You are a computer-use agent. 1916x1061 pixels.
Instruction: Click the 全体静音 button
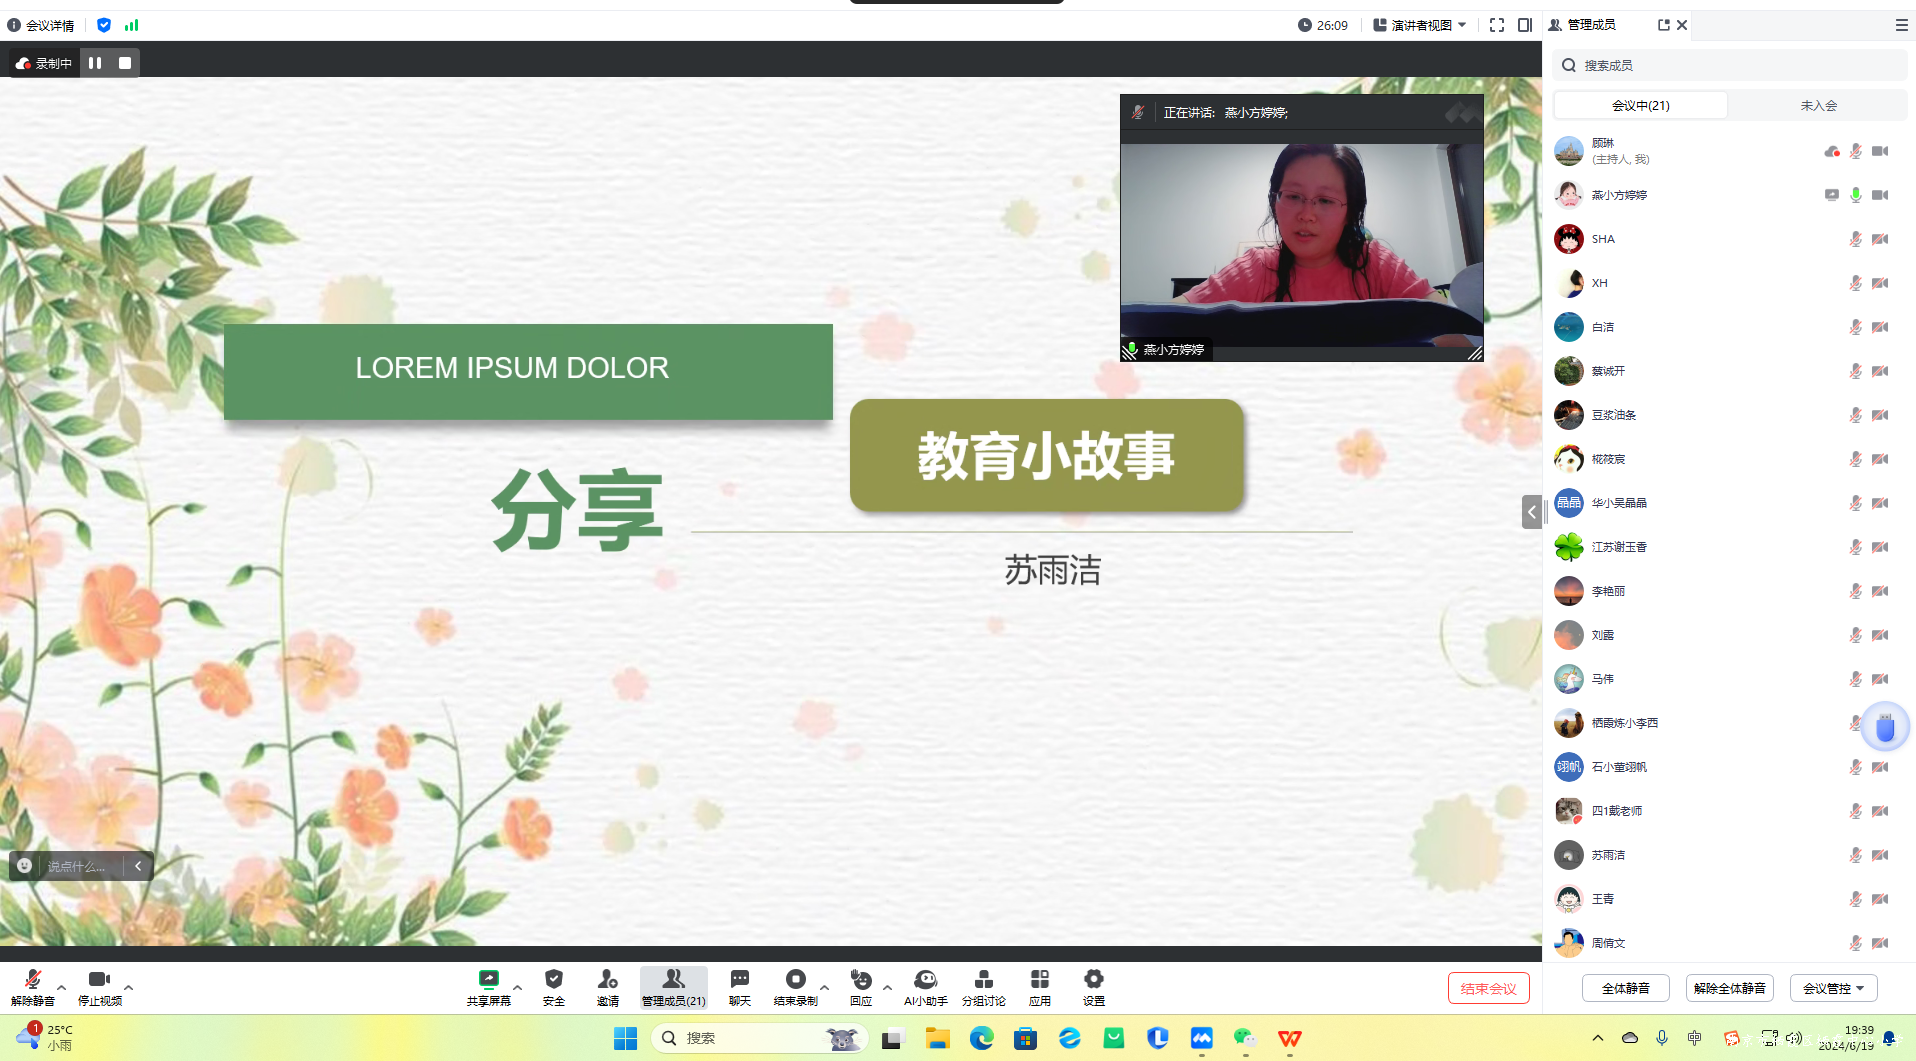click(x=1625, y=988)
